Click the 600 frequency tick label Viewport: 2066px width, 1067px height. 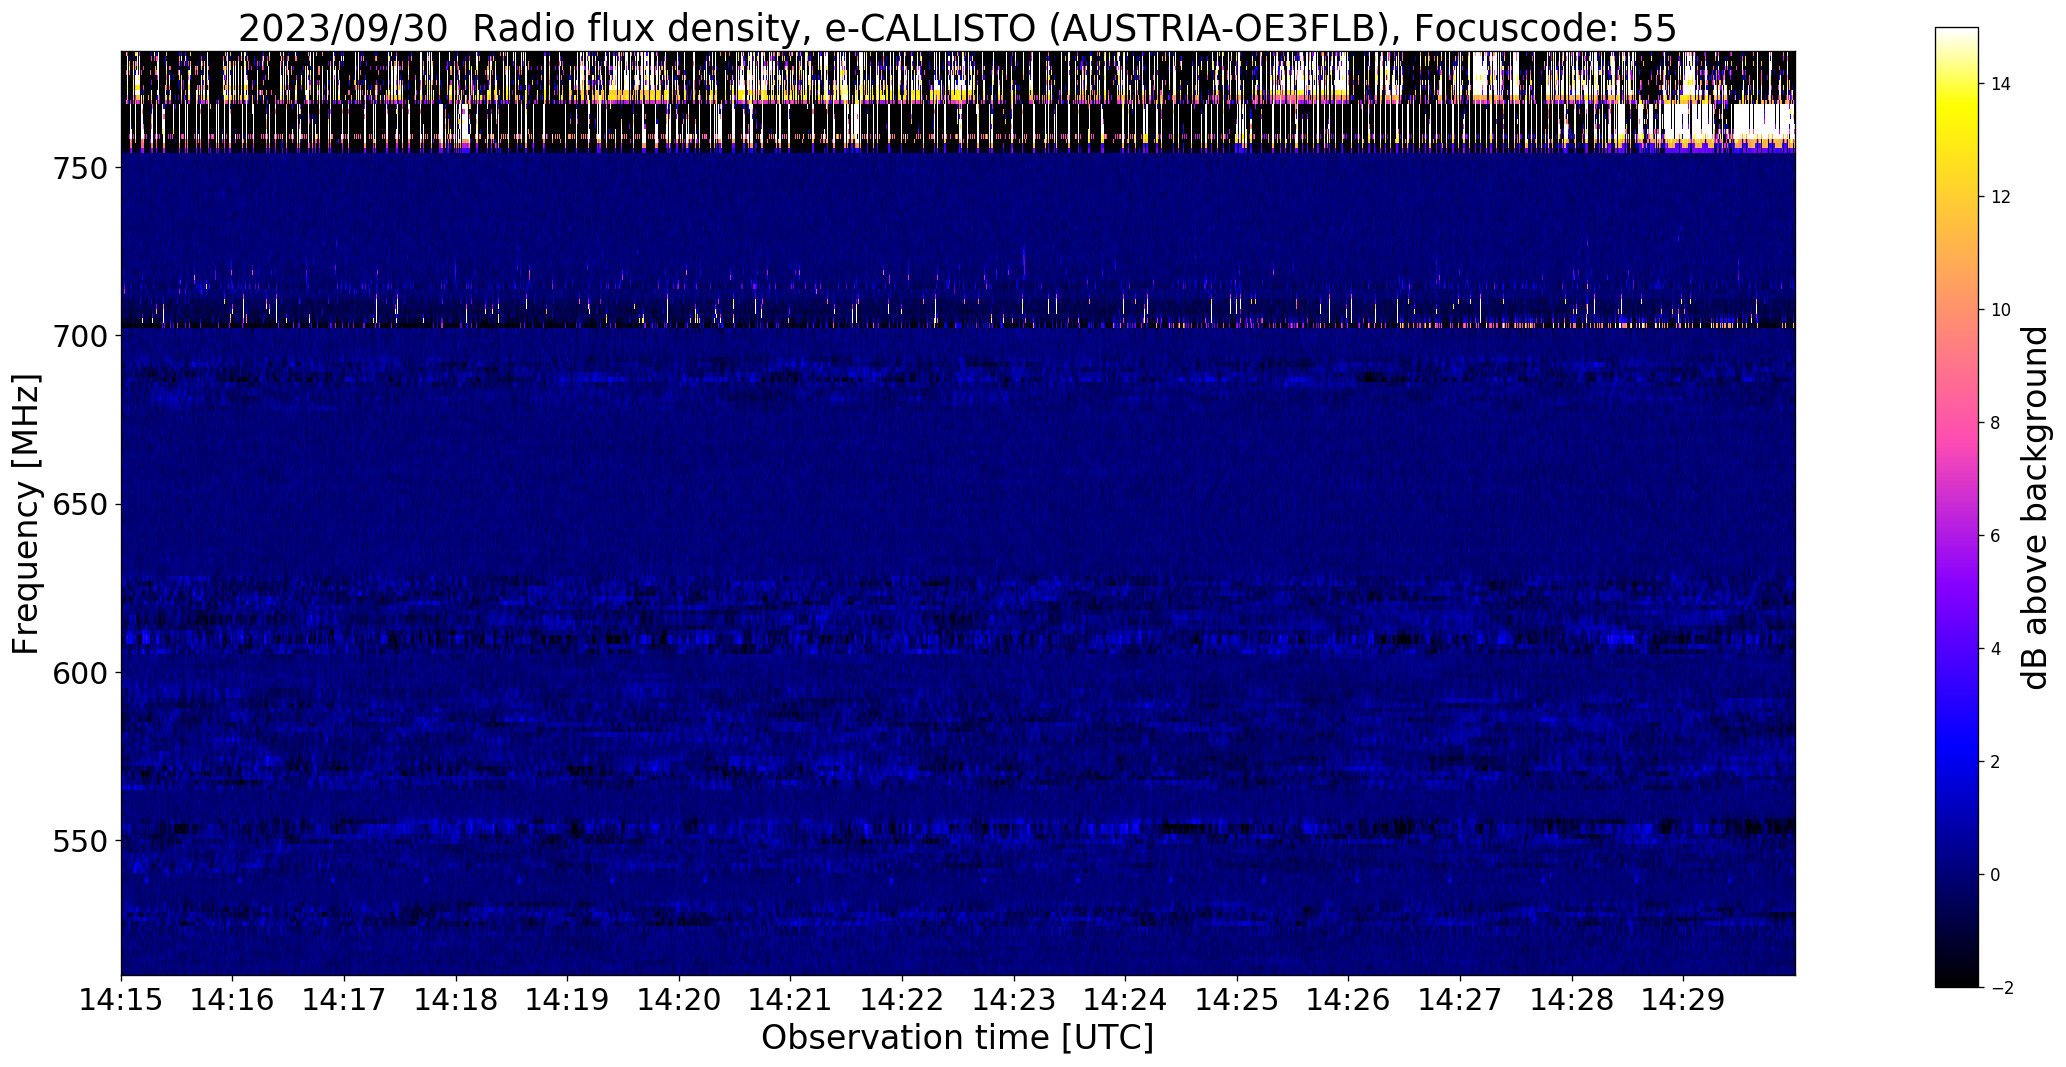pos(79,673)
